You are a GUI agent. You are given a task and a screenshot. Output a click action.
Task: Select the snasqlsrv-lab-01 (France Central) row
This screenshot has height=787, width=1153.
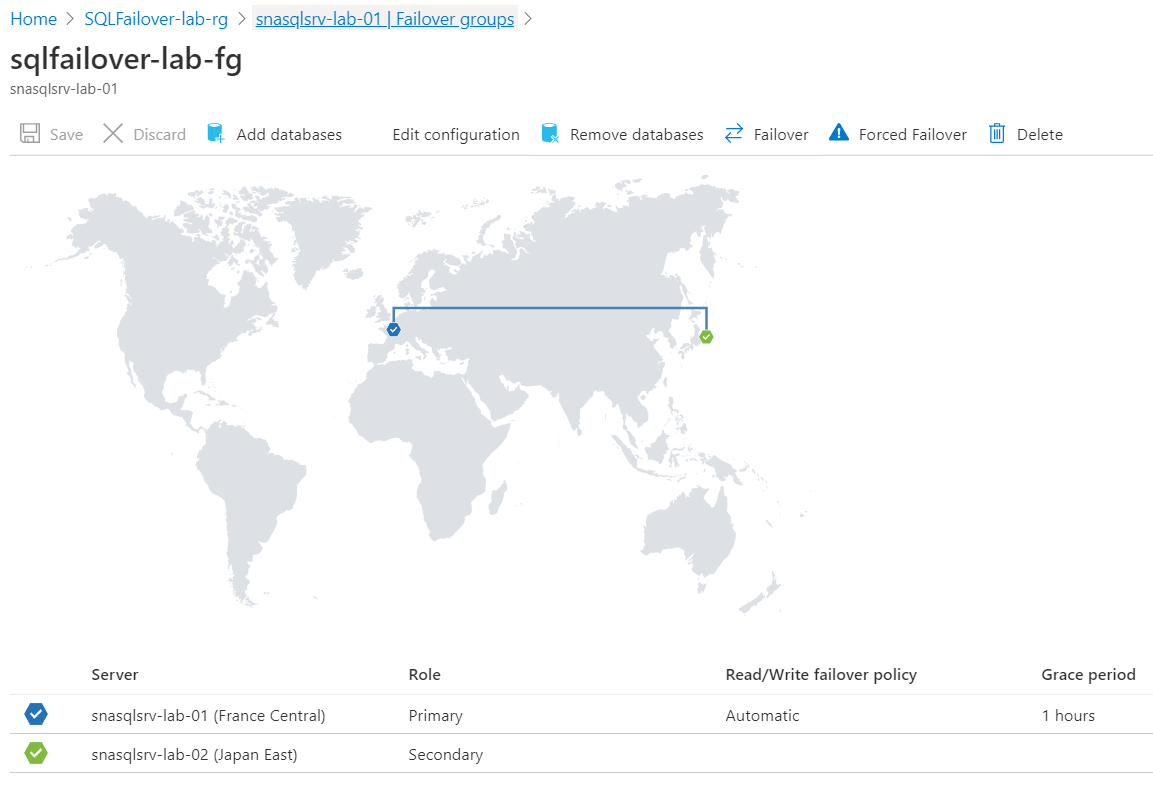(581, 715)
